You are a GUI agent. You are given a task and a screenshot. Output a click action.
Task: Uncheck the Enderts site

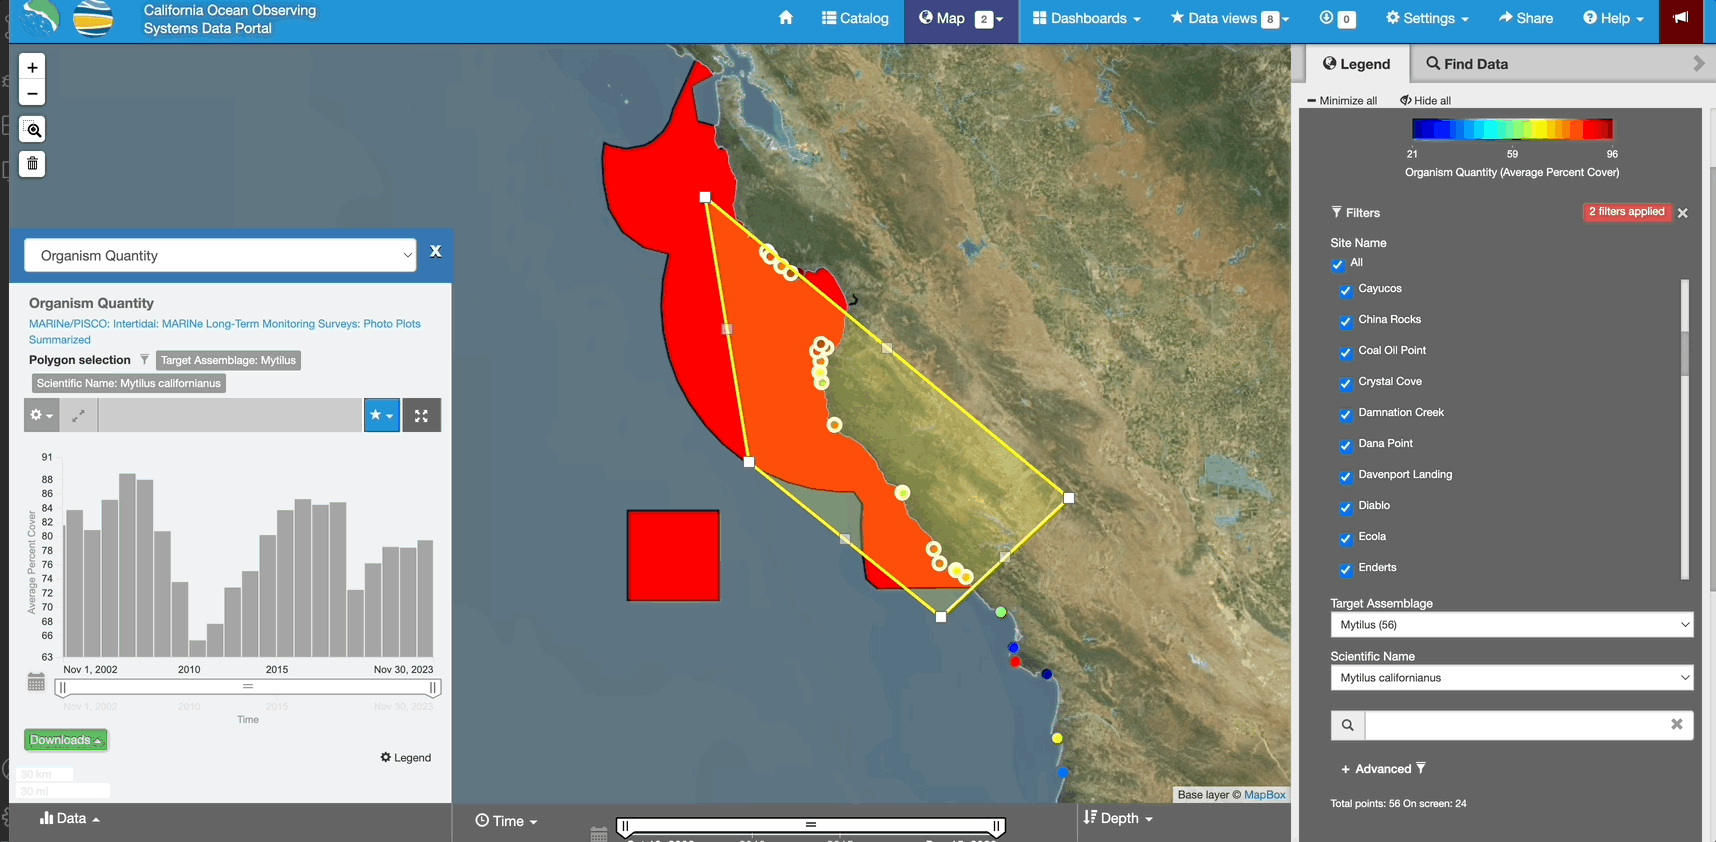point(1345,569)
